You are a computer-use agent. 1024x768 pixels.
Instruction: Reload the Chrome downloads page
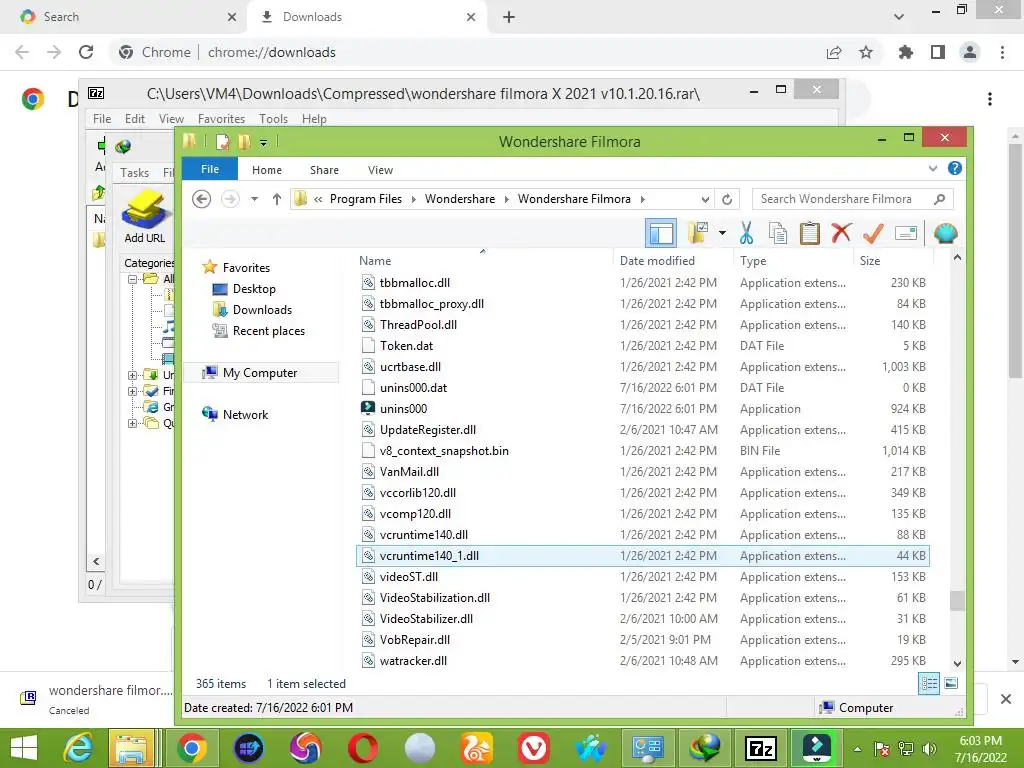tap(86, 52)
